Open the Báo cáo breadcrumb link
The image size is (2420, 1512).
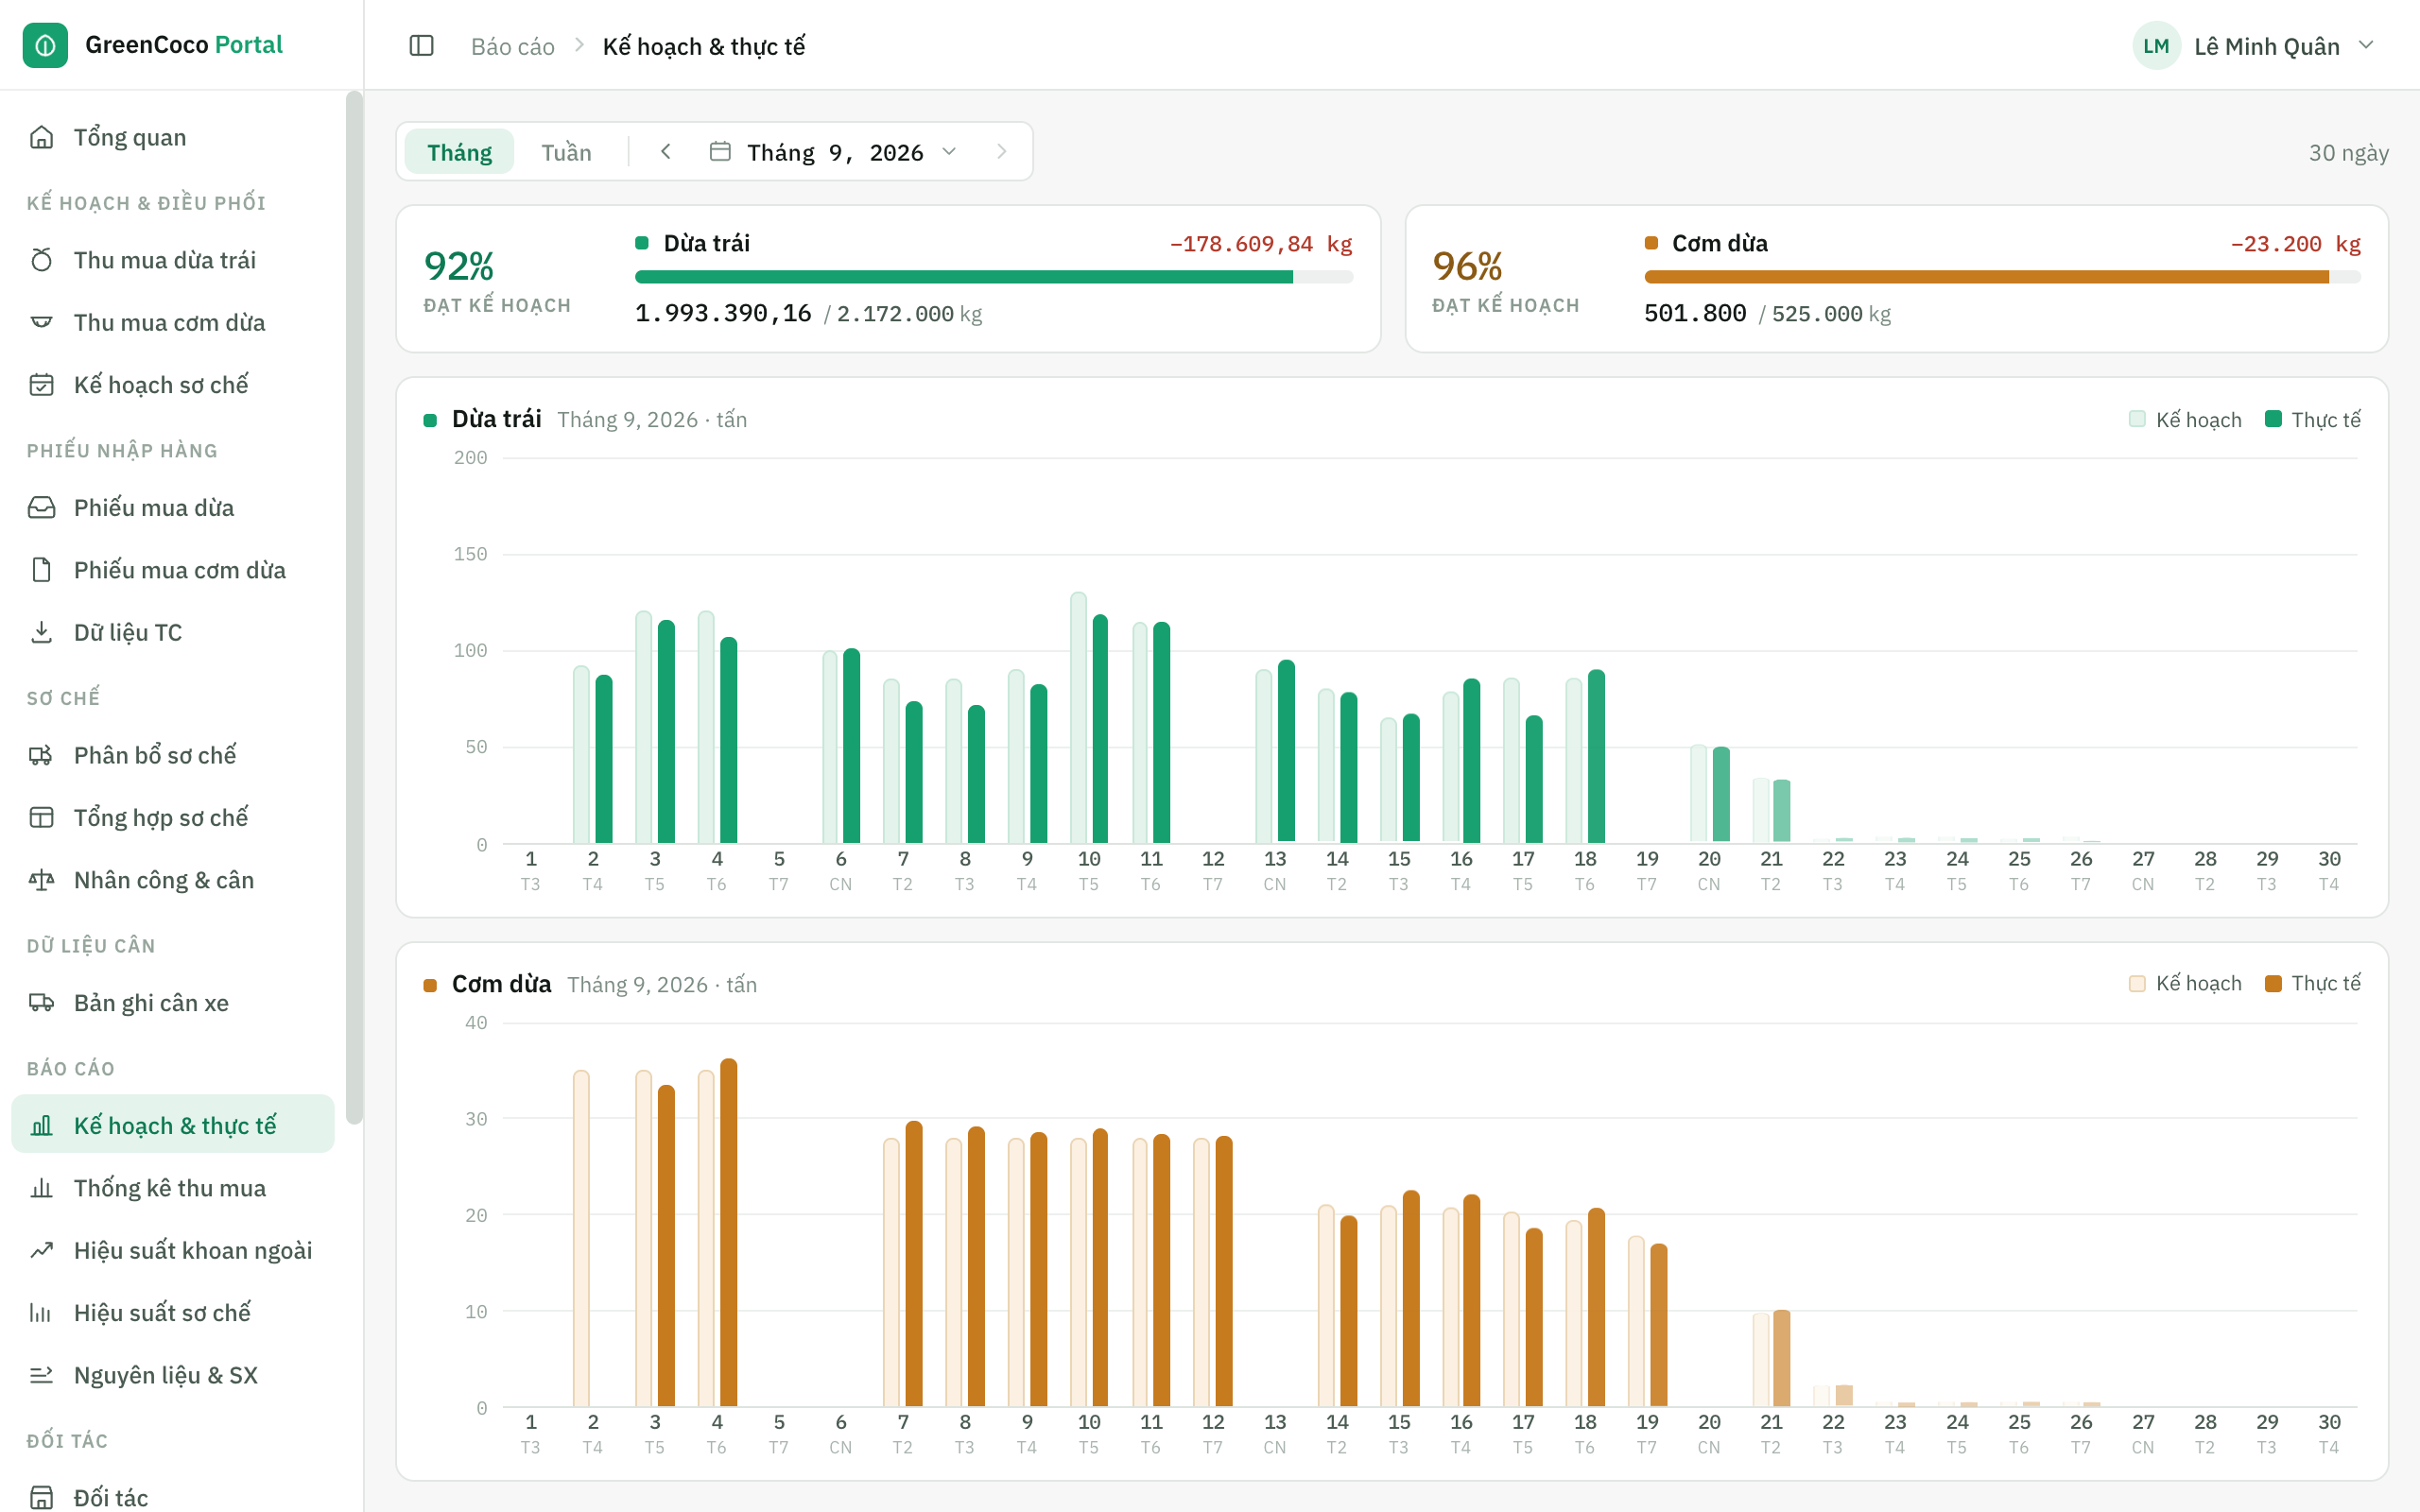tap(512, 46)
